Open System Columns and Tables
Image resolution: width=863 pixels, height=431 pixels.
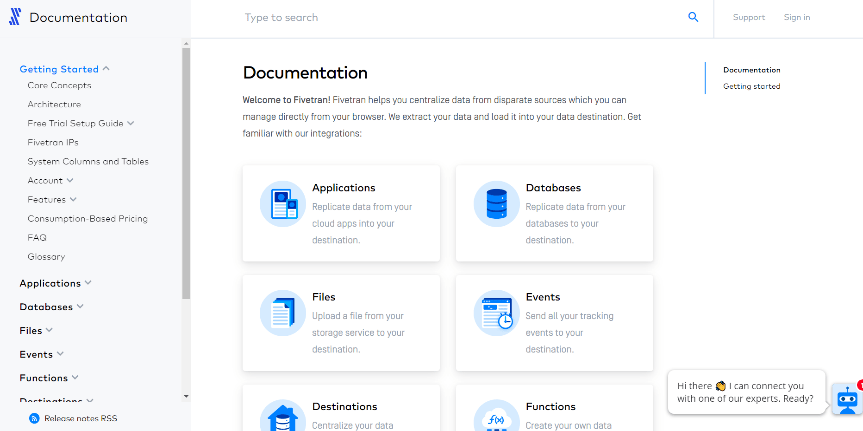point(88,161)
